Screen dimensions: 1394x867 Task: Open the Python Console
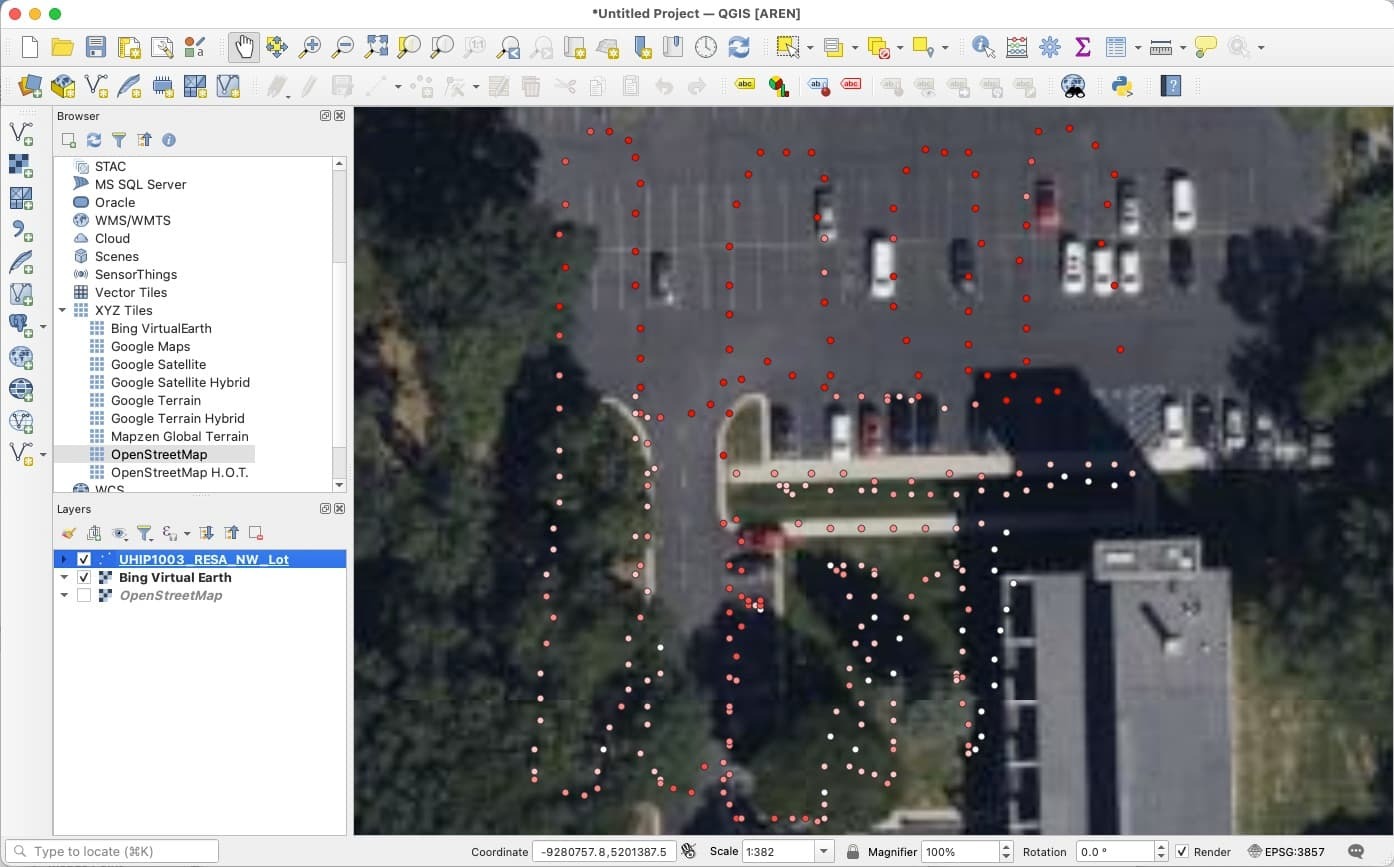point(1122,86)
